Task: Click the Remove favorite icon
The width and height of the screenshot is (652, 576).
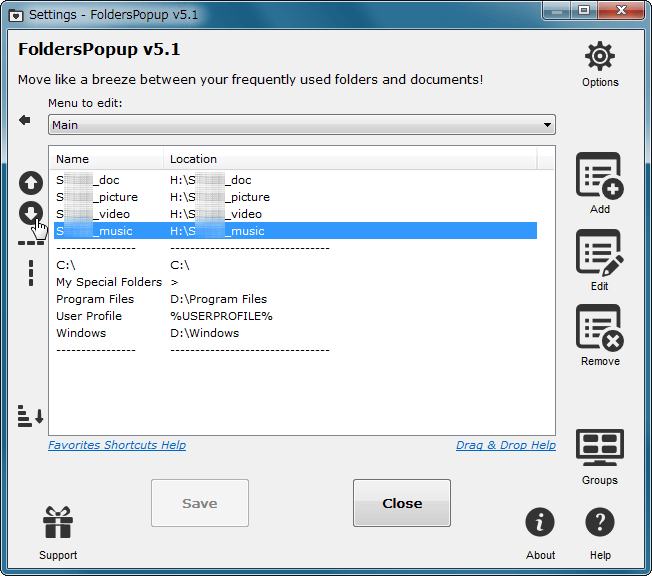Action: click(600, 327)
